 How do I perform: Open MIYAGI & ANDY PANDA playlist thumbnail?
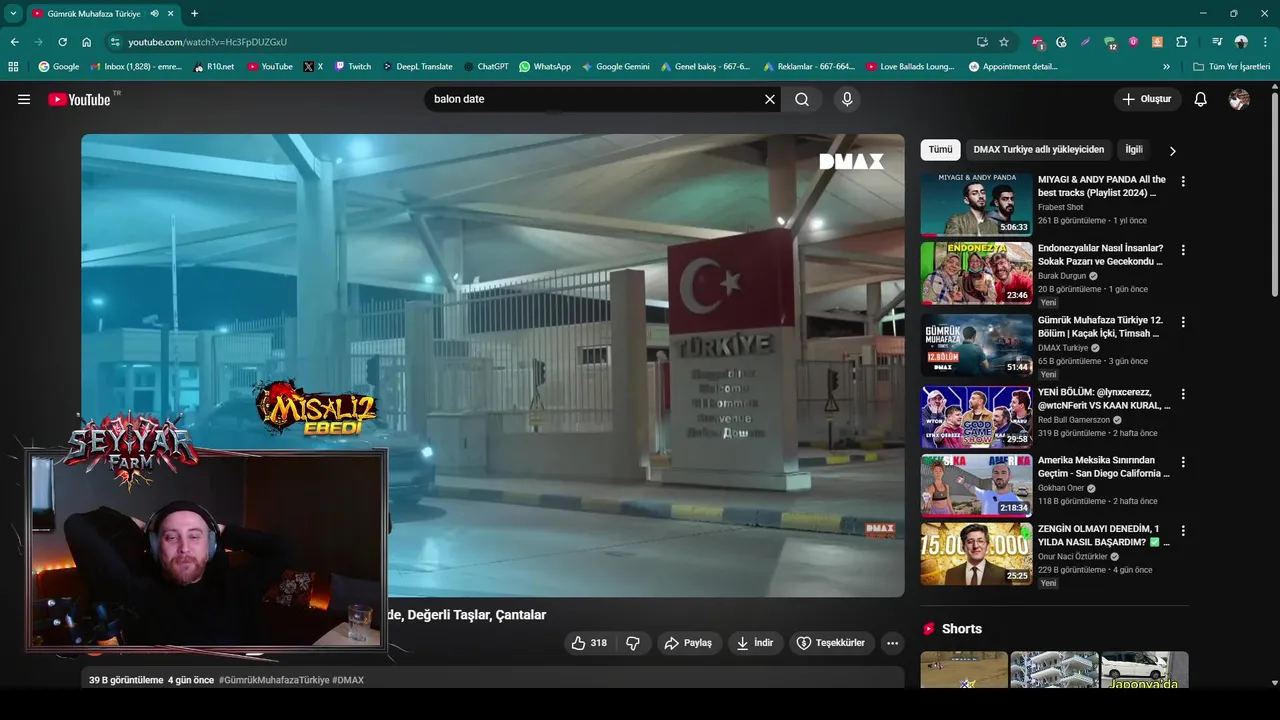pos(976,205)
